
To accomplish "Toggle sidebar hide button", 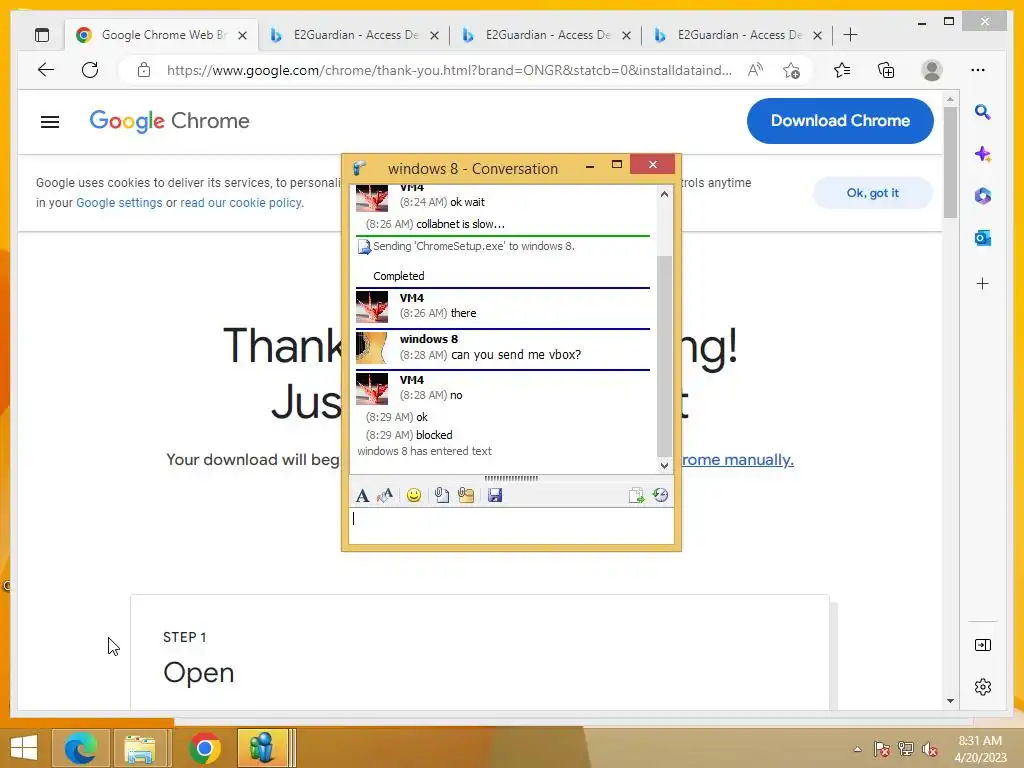I will pos(982,645).
